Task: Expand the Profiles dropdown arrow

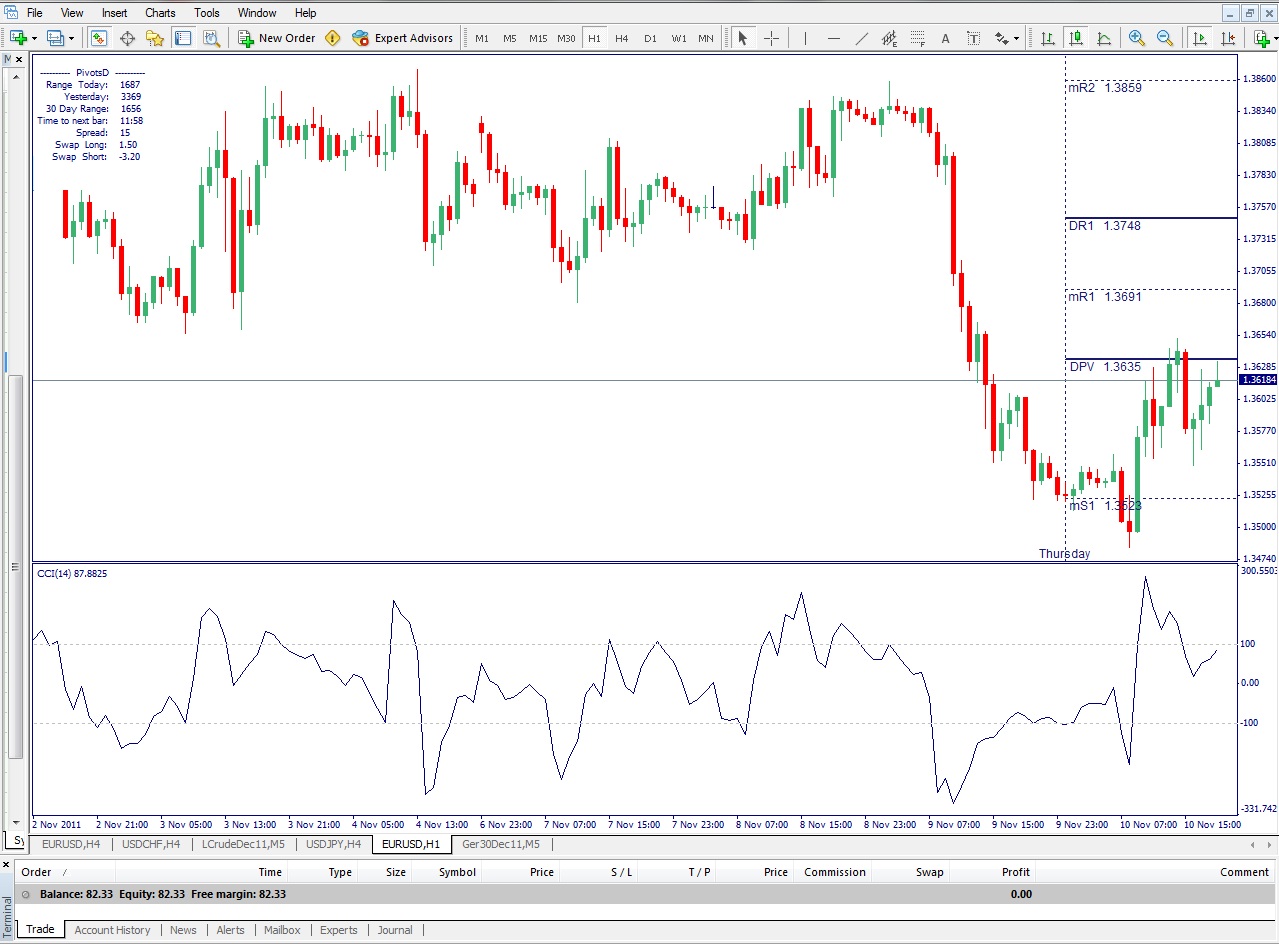Action: tap(71, 38)
